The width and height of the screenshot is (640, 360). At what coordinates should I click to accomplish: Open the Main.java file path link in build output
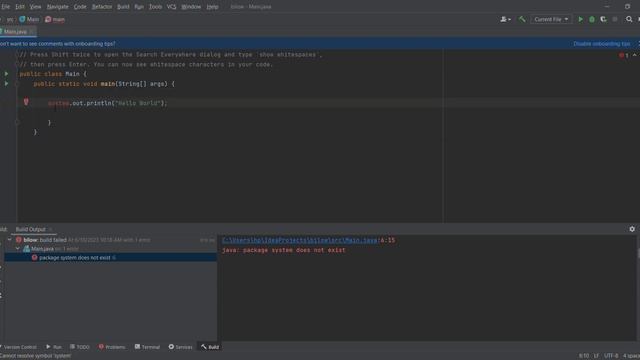point(300,240)
